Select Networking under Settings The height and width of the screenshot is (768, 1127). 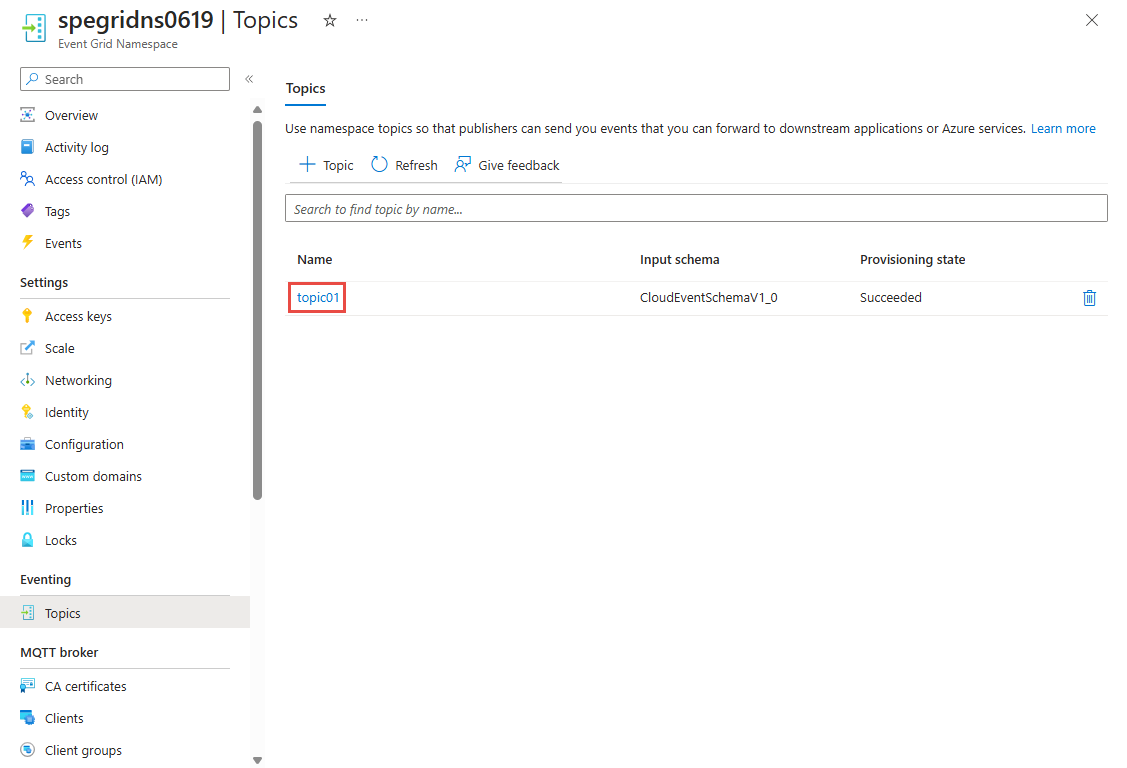[78, 380]
